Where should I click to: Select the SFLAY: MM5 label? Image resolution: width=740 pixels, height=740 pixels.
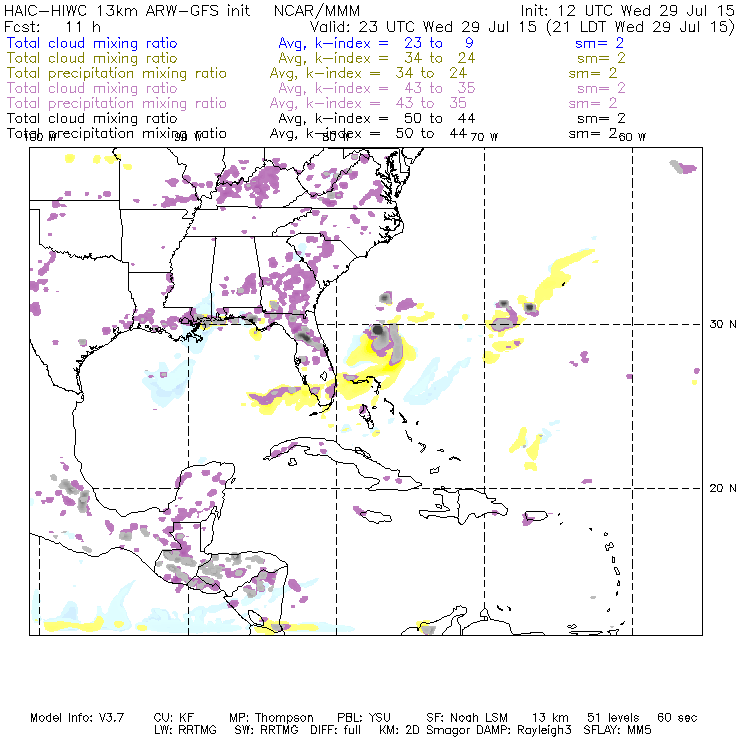coord(617,730)
